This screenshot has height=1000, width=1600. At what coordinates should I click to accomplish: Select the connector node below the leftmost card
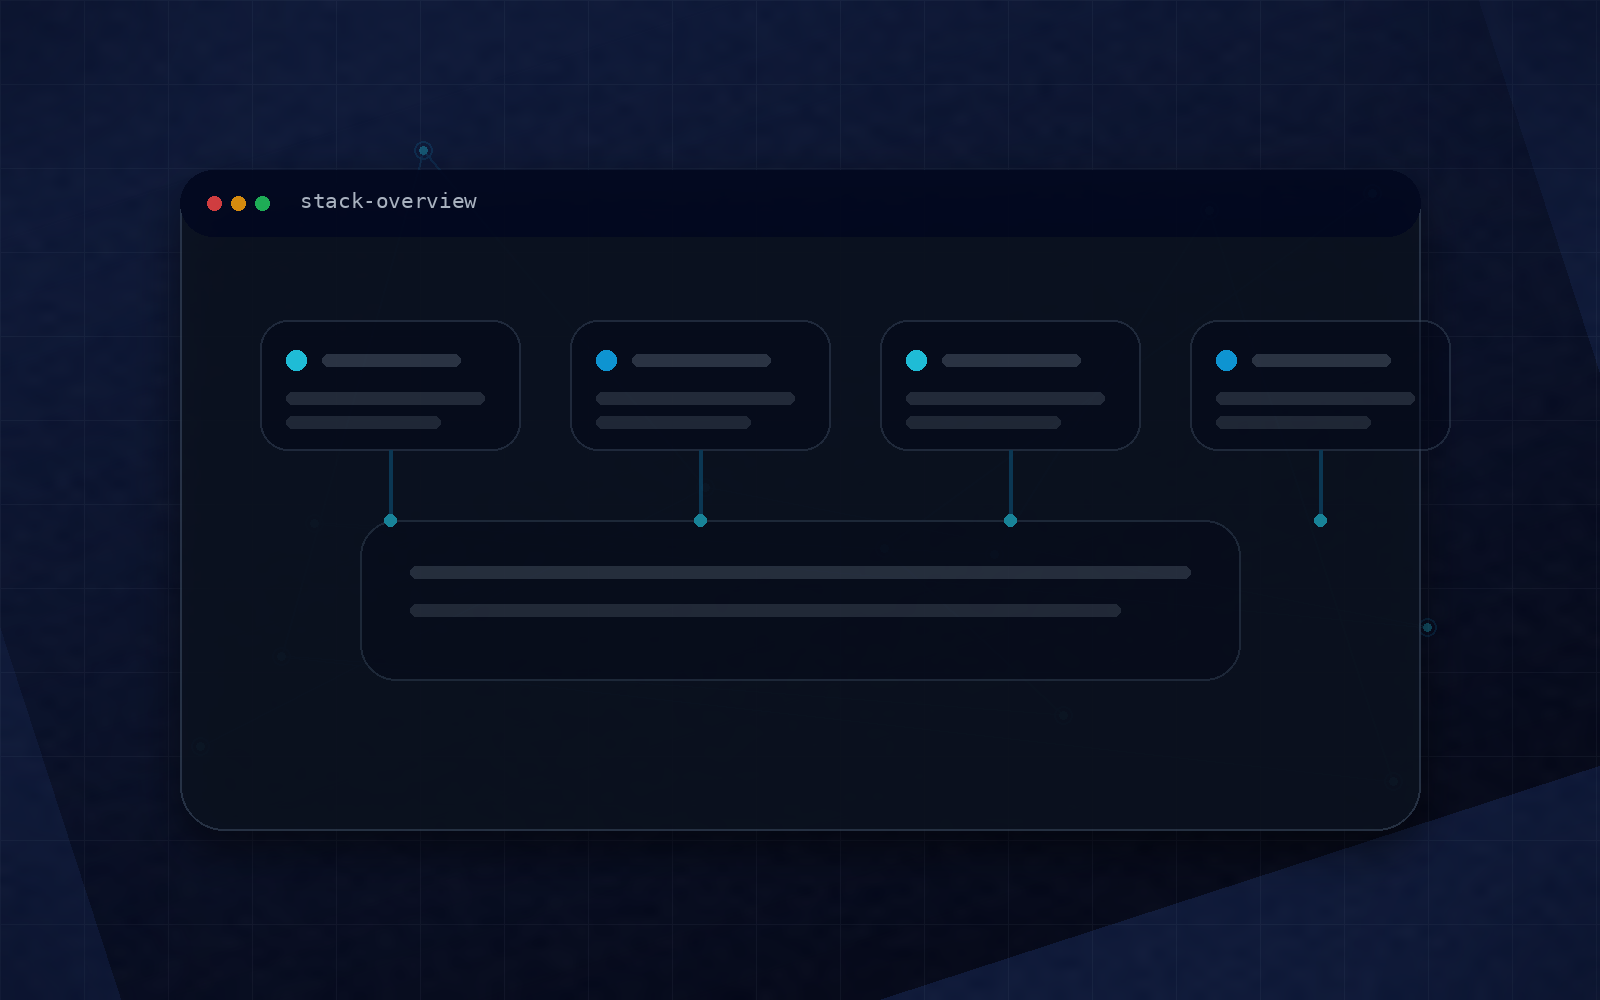pos(390,520)
